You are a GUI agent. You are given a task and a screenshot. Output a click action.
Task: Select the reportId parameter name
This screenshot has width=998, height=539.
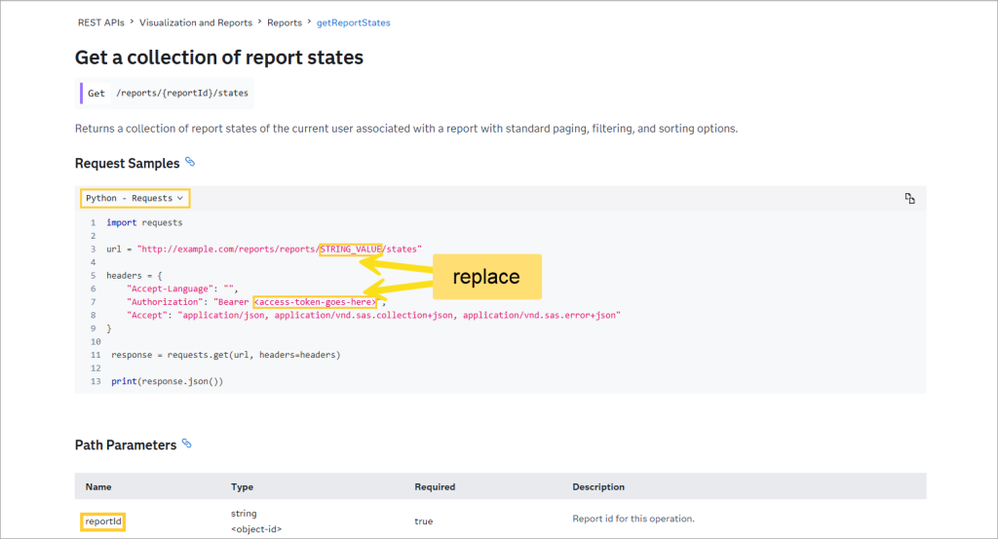pyautogui.click(x=103, y=521)
